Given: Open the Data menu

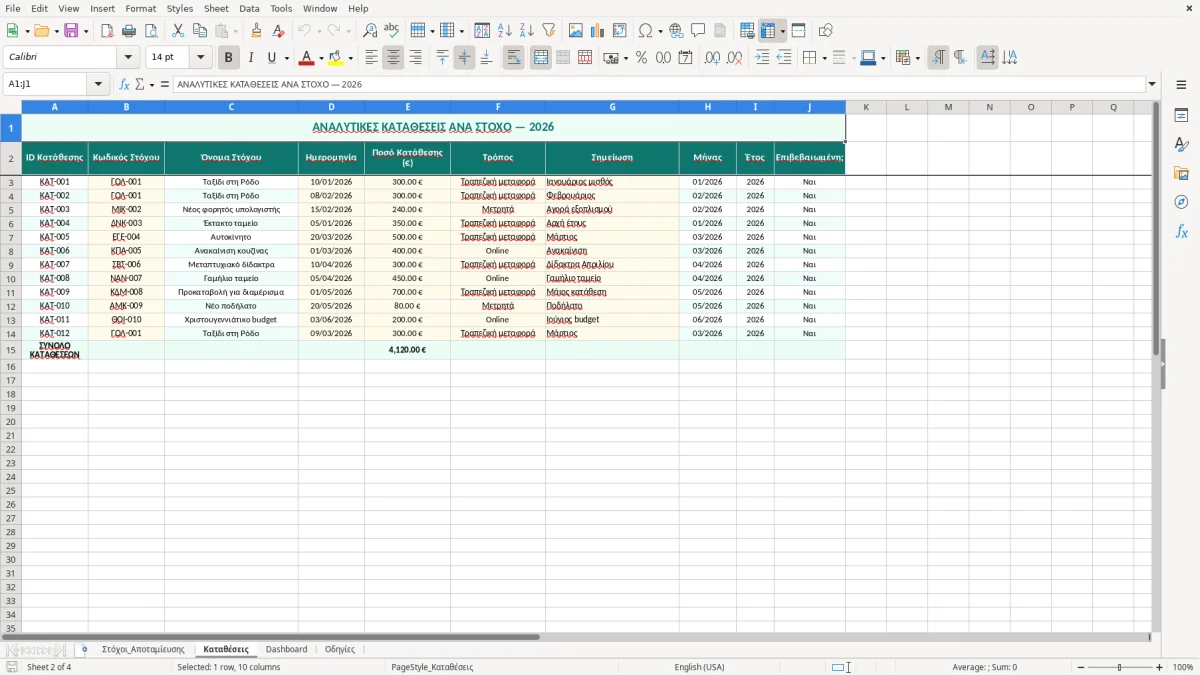Looking at the screenshot, I should point(249,8).
